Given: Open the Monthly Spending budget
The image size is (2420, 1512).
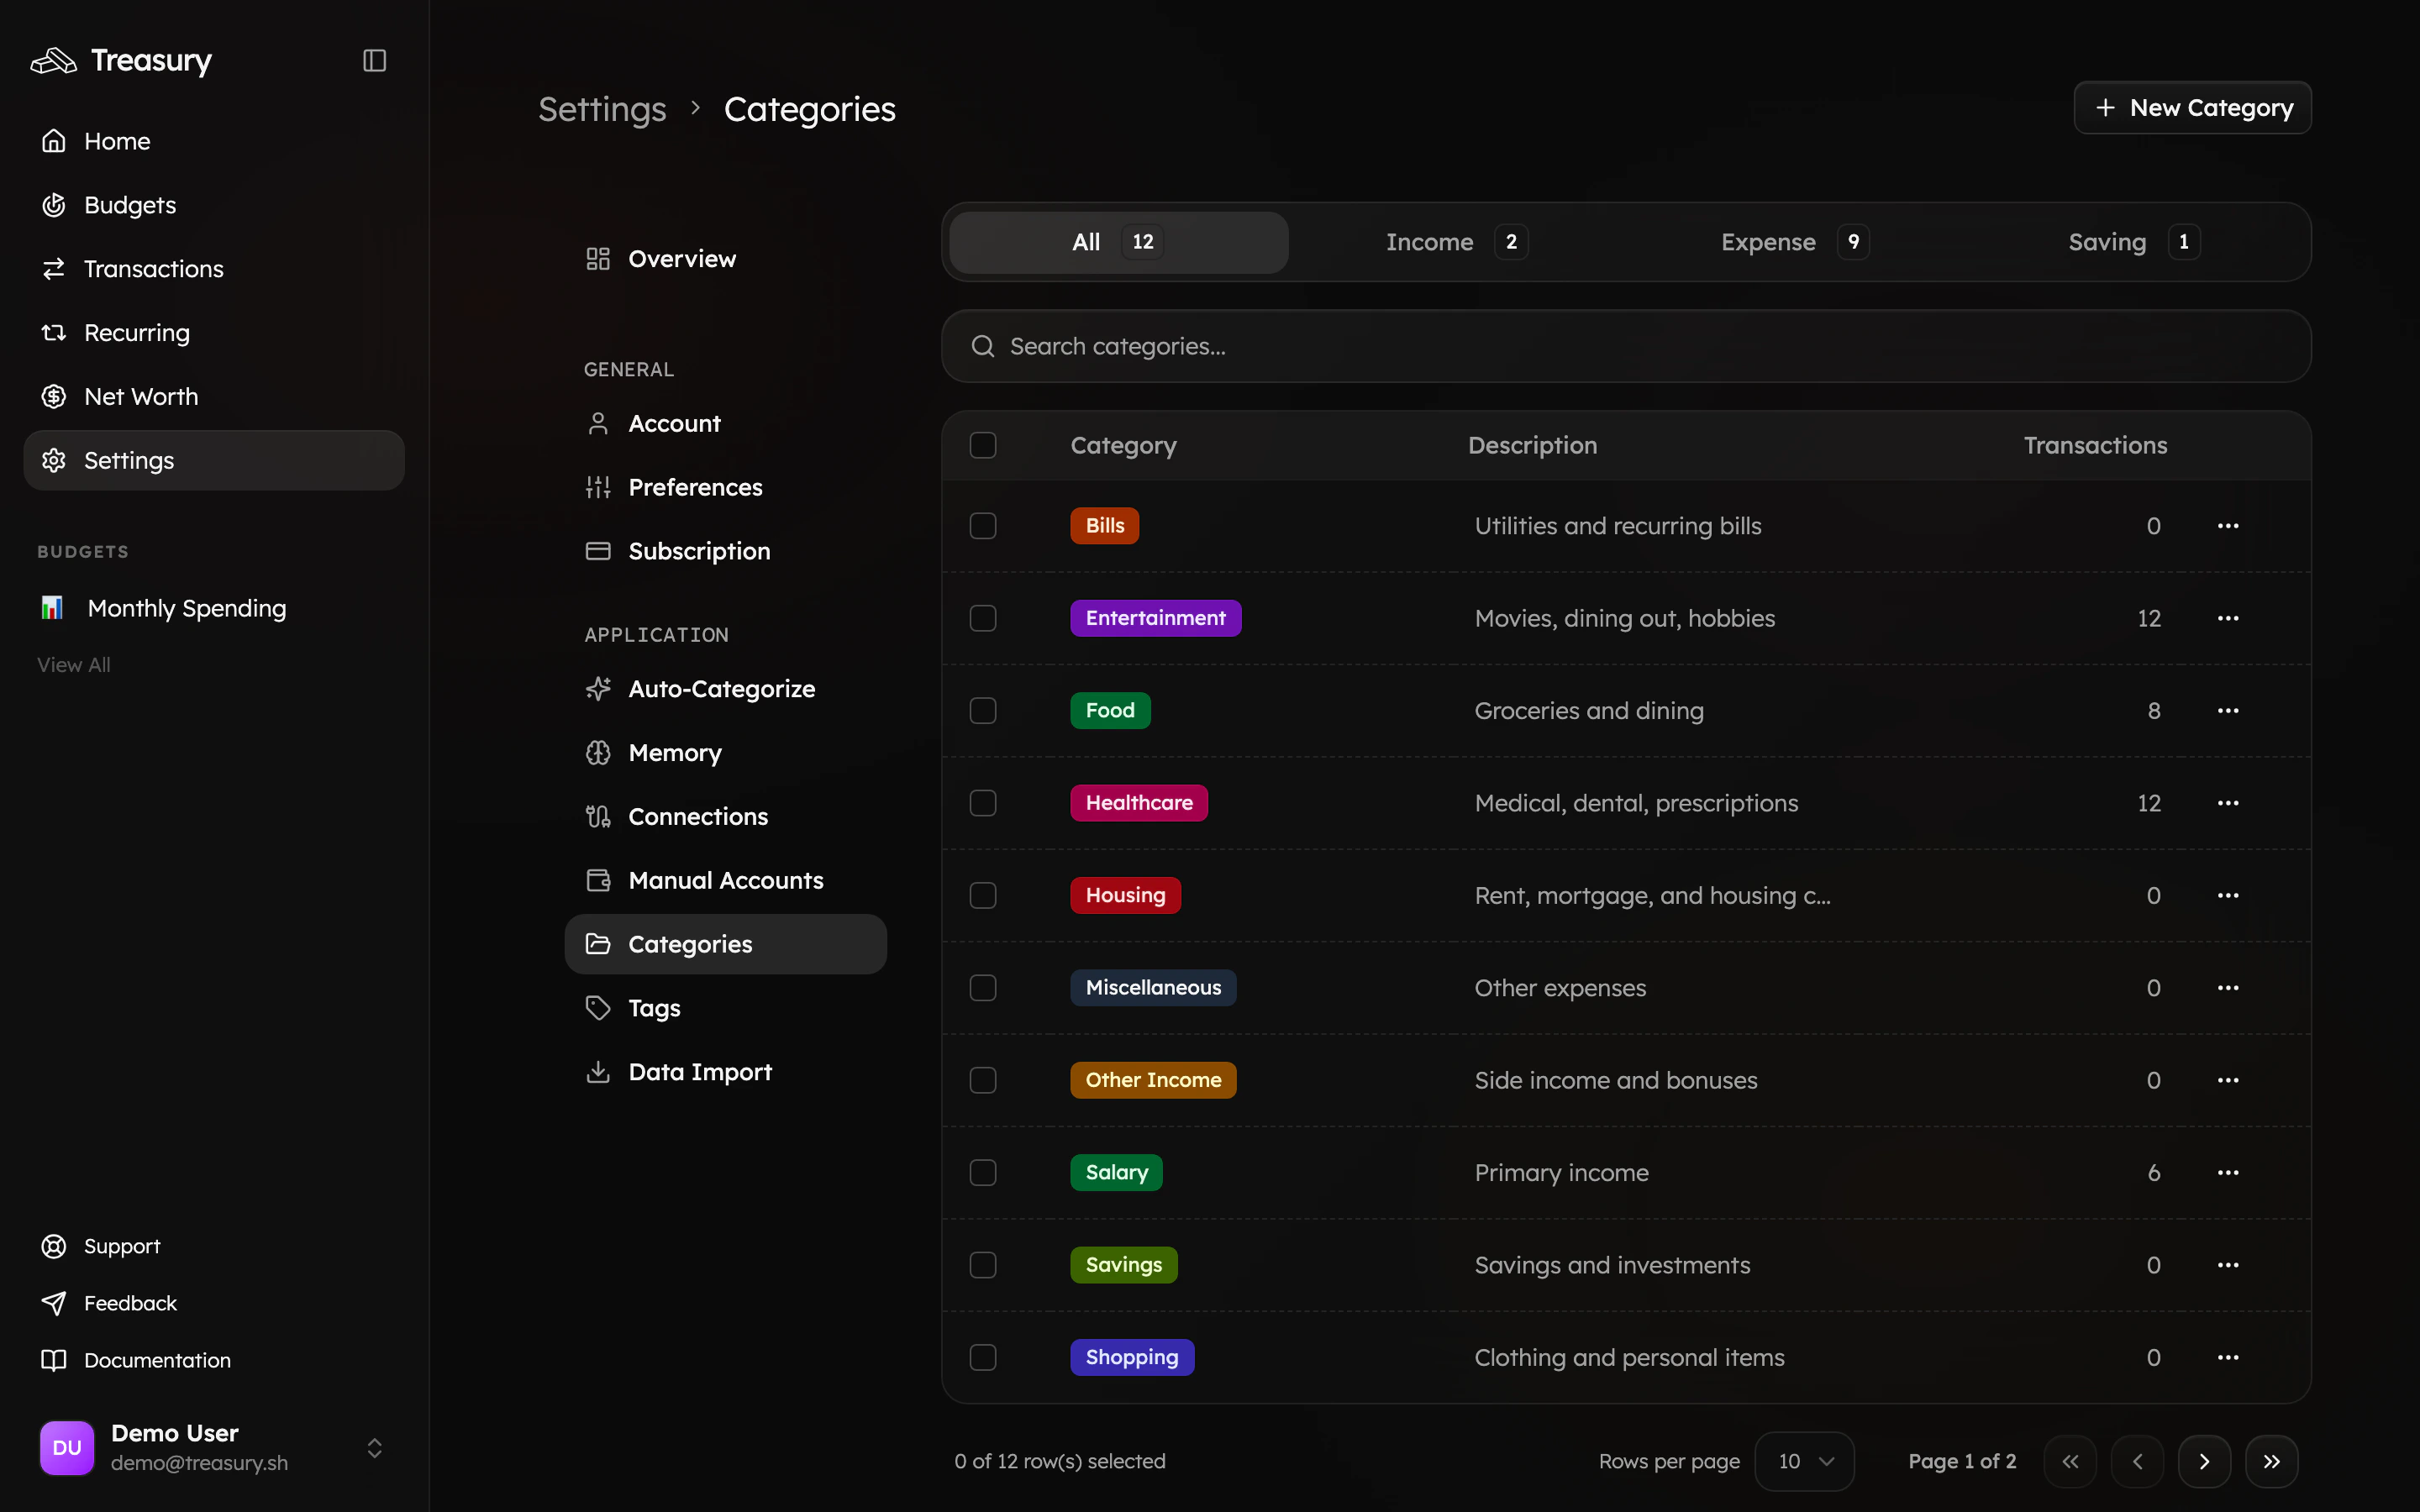Looking at the screenshot, I should [214, 608].
